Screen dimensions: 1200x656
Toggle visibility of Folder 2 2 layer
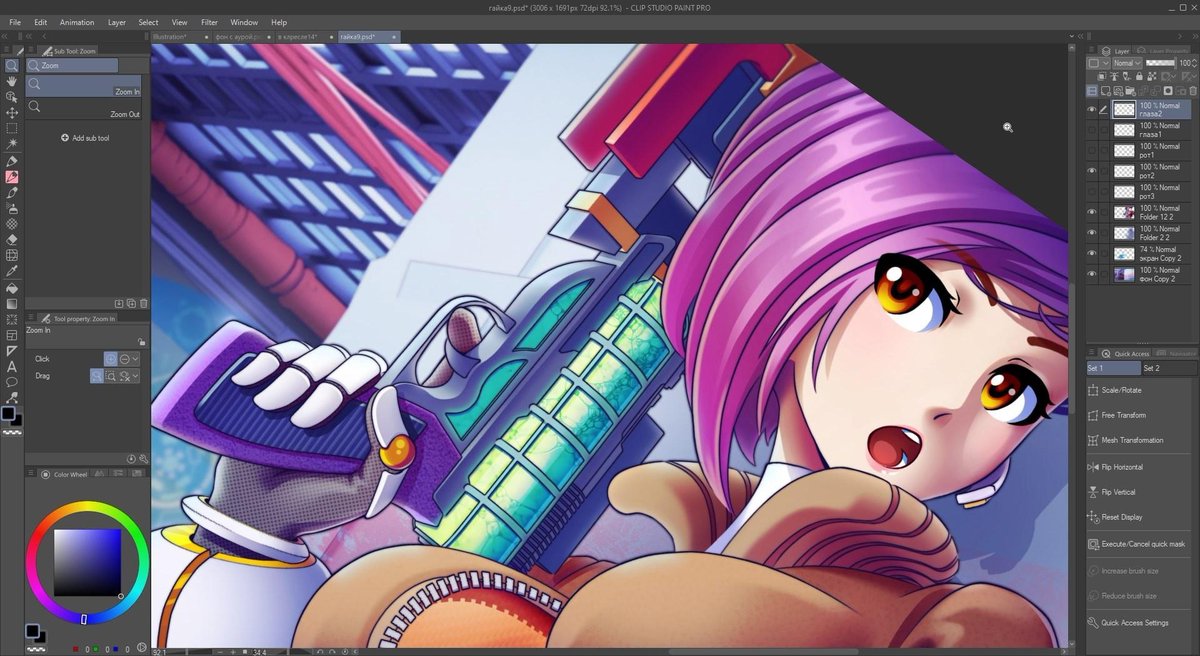(x=1092, y=233)
